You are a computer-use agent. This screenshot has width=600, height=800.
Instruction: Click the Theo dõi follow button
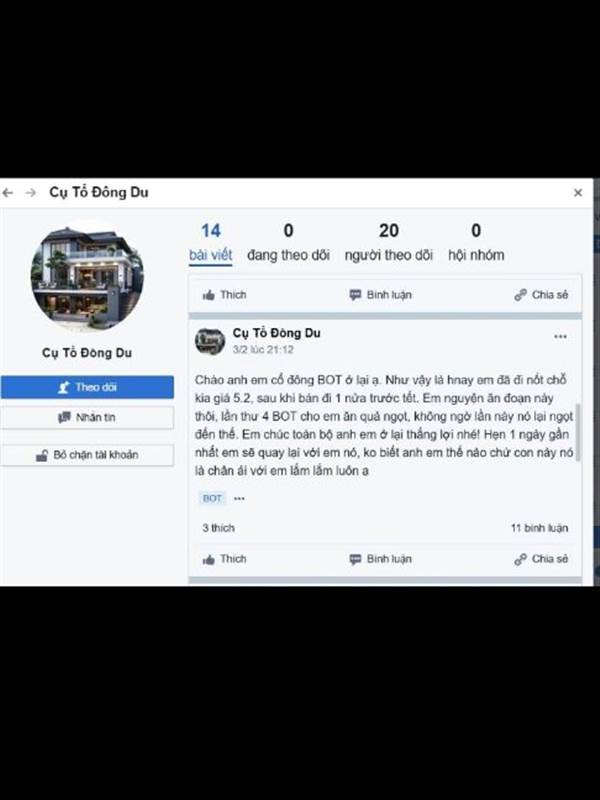pyautogui.click(x=87, y=387)
